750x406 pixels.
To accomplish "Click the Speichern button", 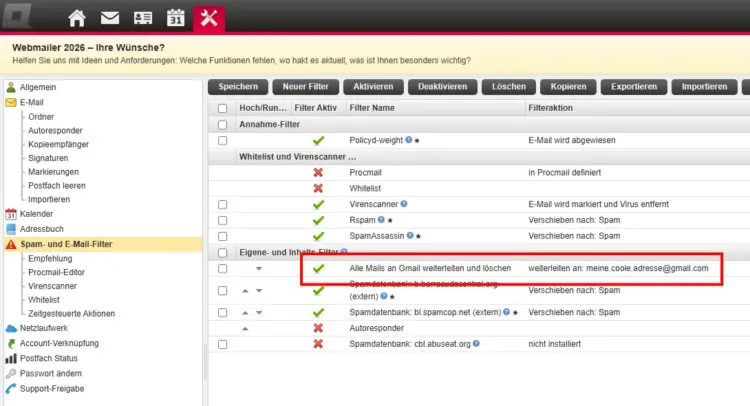I will click(238, 87).
